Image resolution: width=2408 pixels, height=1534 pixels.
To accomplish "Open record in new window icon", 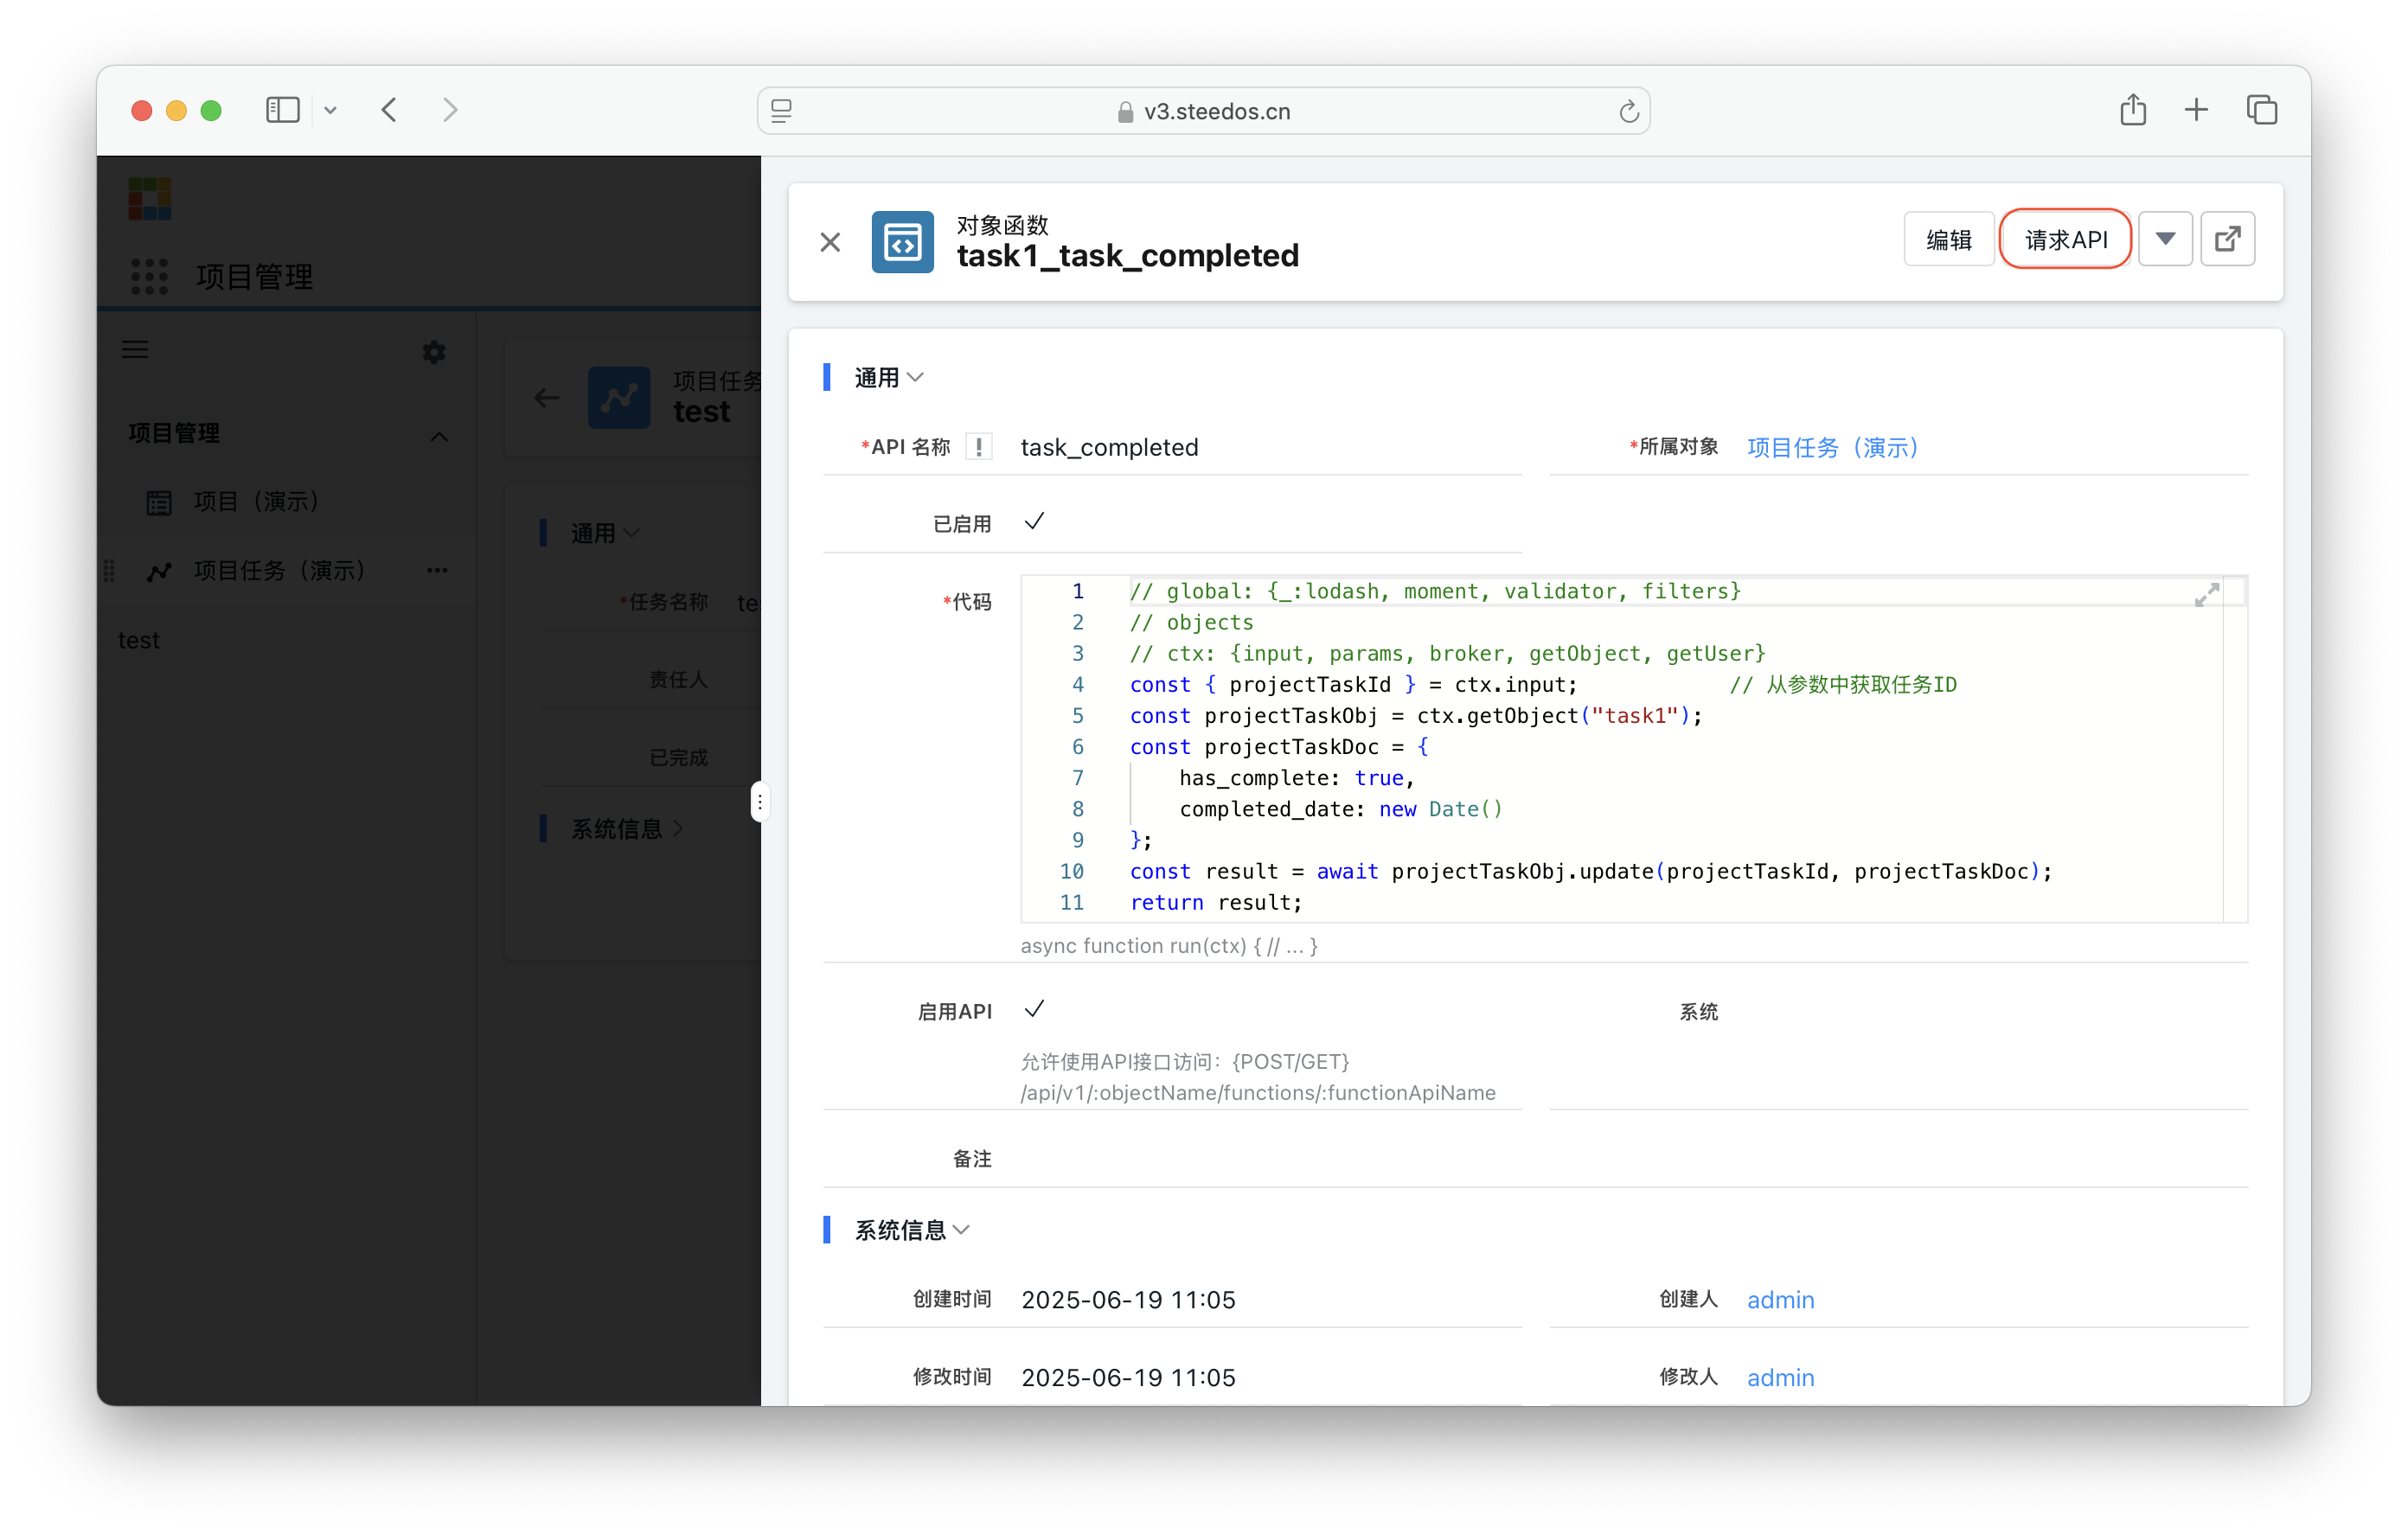I will click(x=2227, y=239).
